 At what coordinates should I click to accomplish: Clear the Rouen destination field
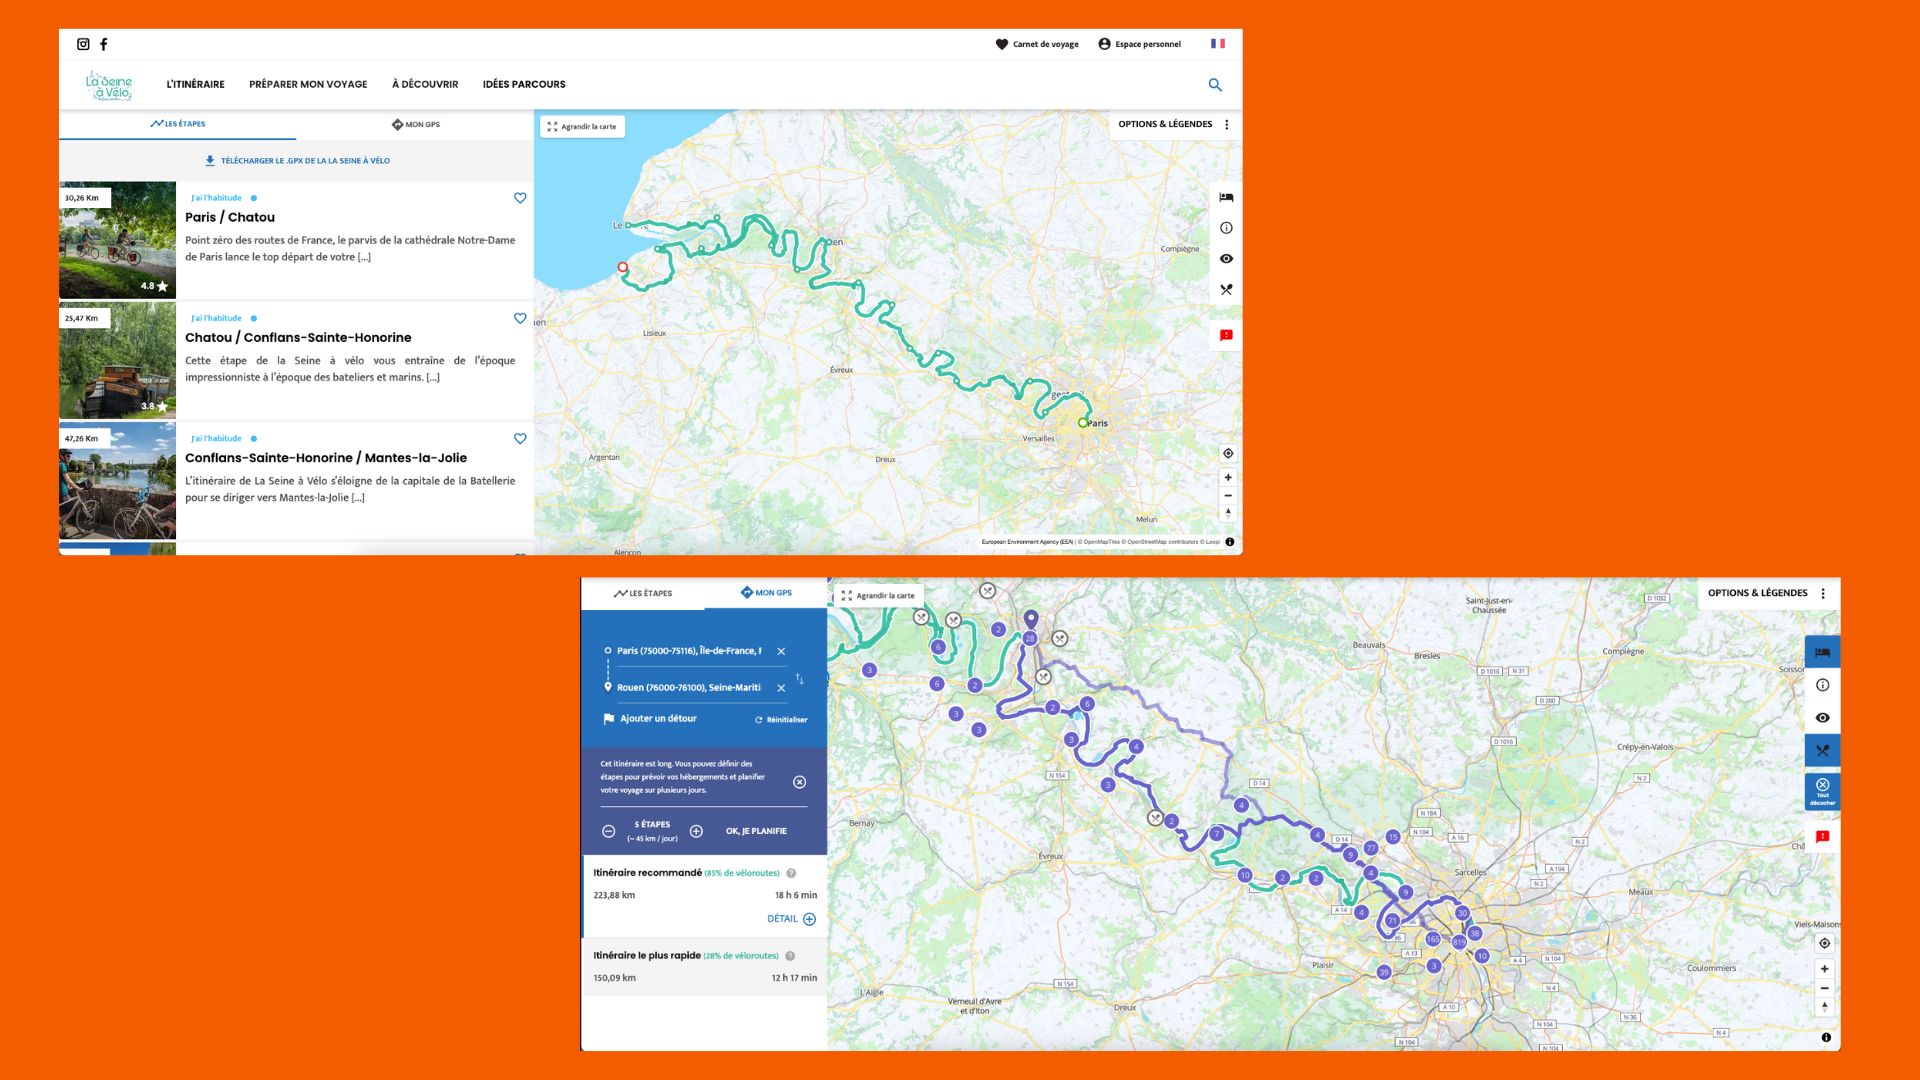[781, 688]
